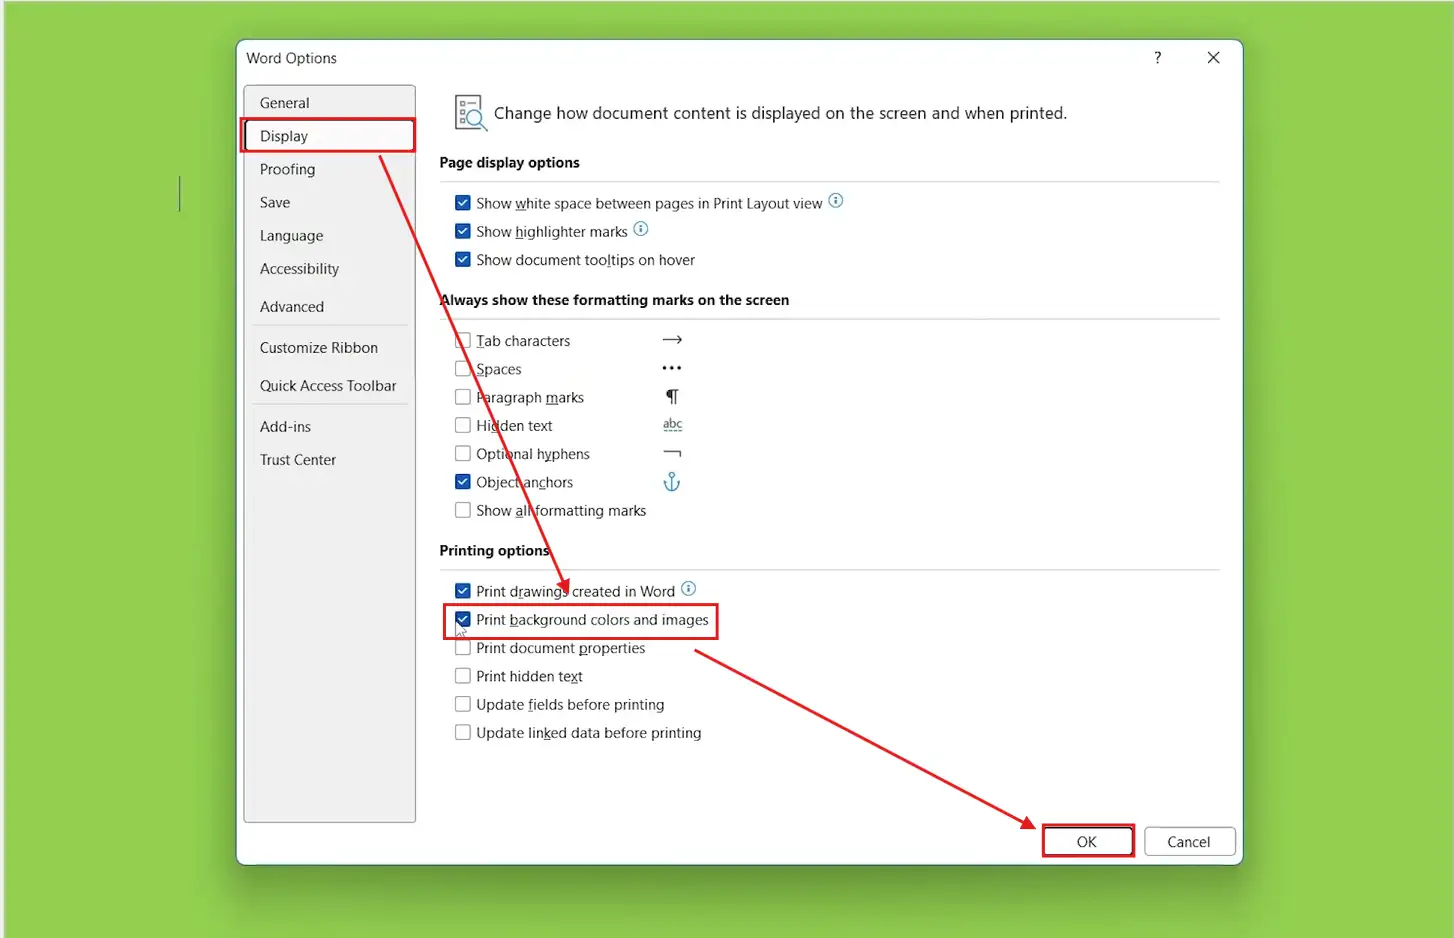Screen dimensions: 1454x938
Task: Close the Word Options dialog
Action: coord(1213,58)
